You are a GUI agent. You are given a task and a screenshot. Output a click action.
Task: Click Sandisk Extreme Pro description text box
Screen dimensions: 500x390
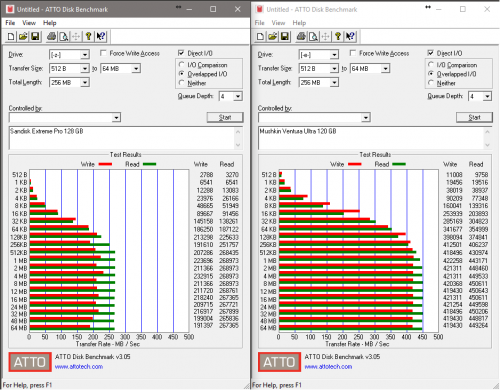(x=122, y=138)
